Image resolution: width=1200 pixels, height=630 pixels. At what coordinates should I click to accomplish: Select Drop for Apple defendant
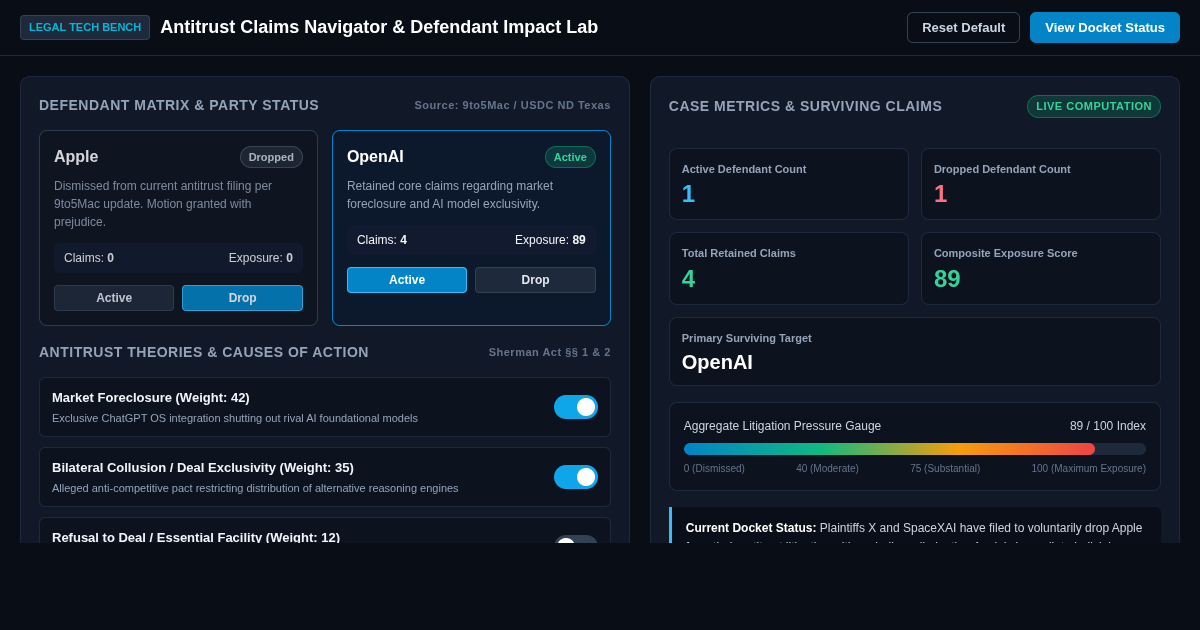coord(242,298)
